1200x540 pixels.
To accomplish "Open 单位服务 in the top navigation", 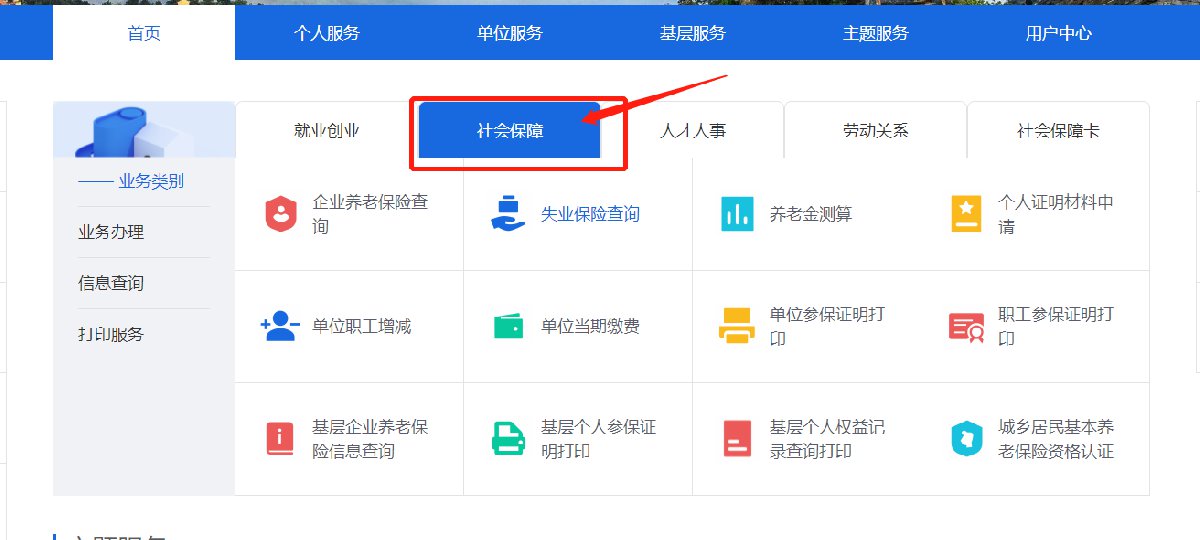I will pyautogui.click(x=510, y=33).
